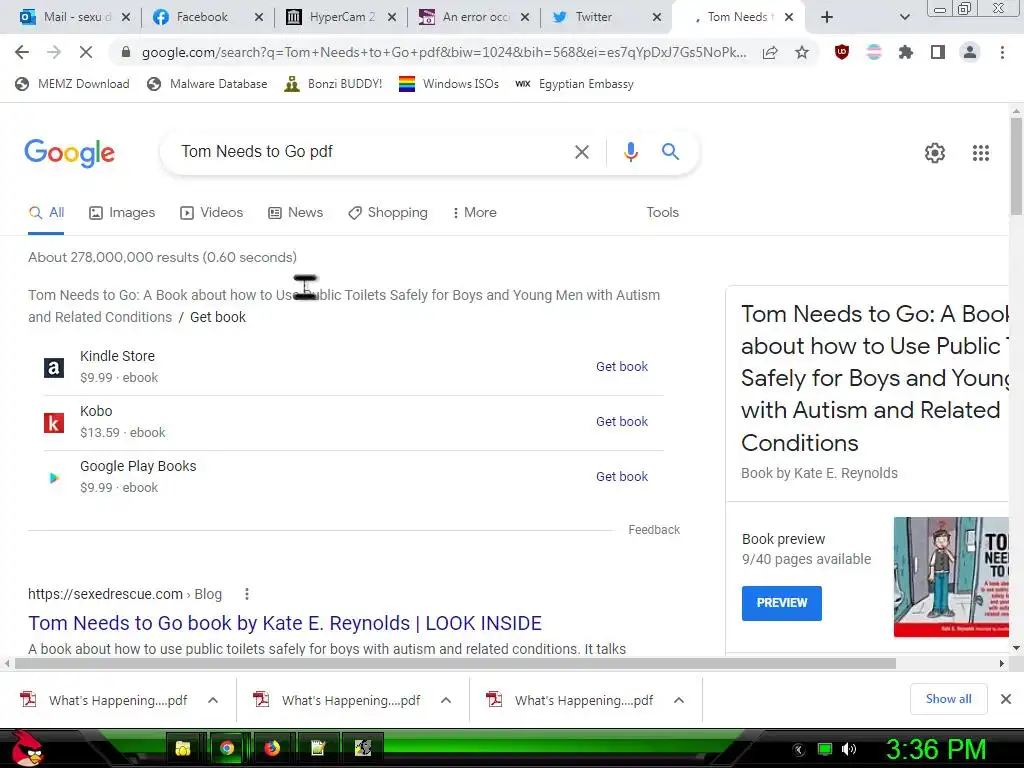Select the Videos search tab
The image size is (1024, 768).
click(212, 213)
